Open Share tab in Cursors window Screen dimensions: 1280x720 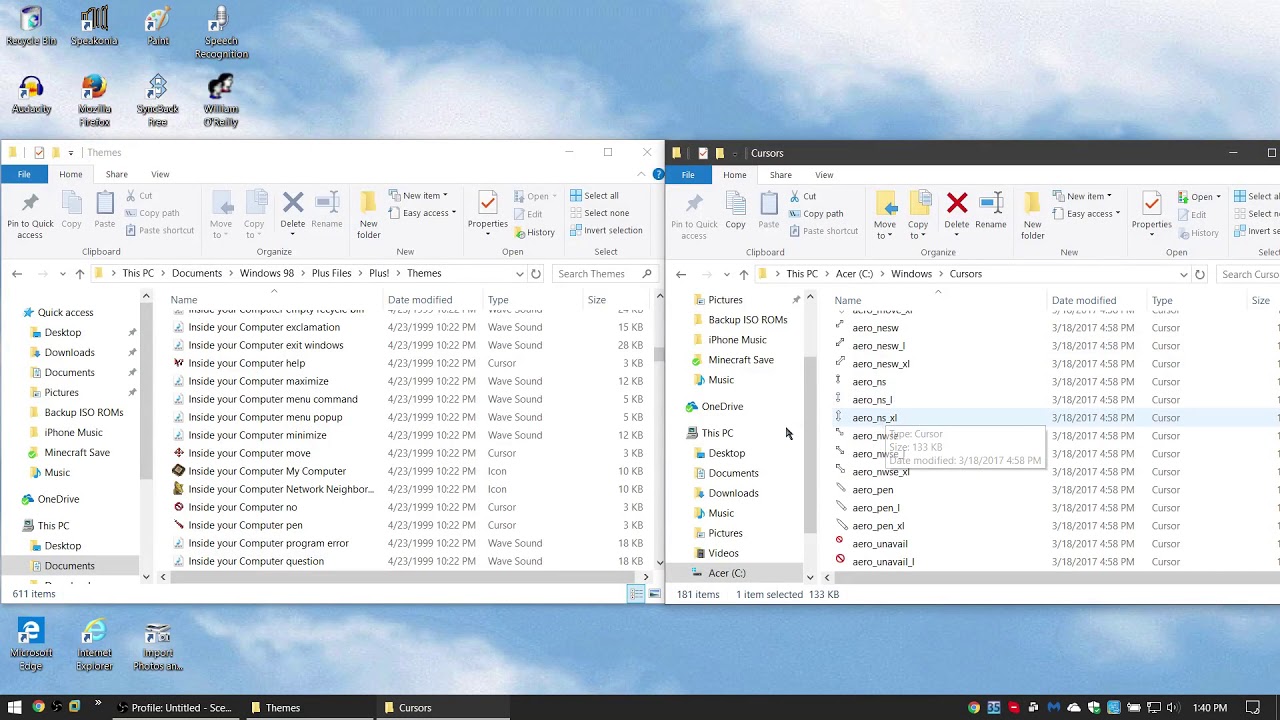[x=780, y=175]
